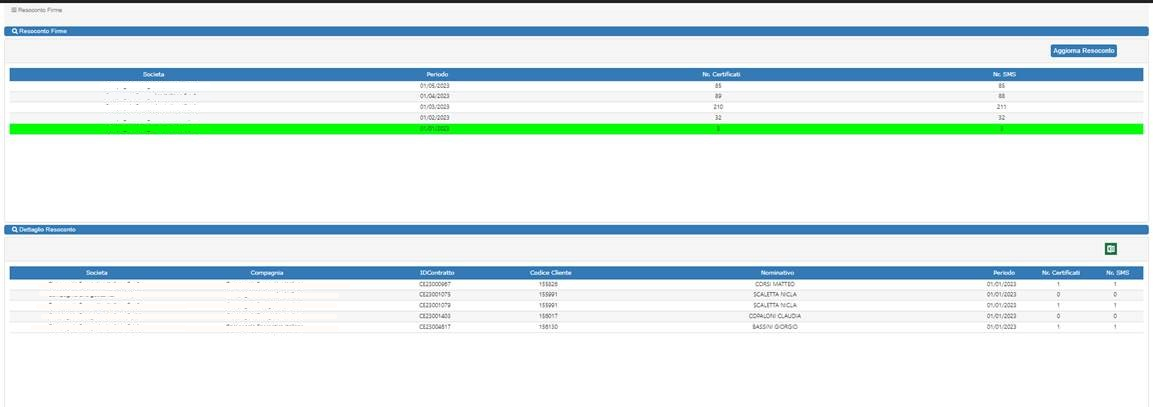The height and width of the screenshot is (407, 1153).
Task: Select the summary row for period 01/05/2023
Action: tap(576, 86)
